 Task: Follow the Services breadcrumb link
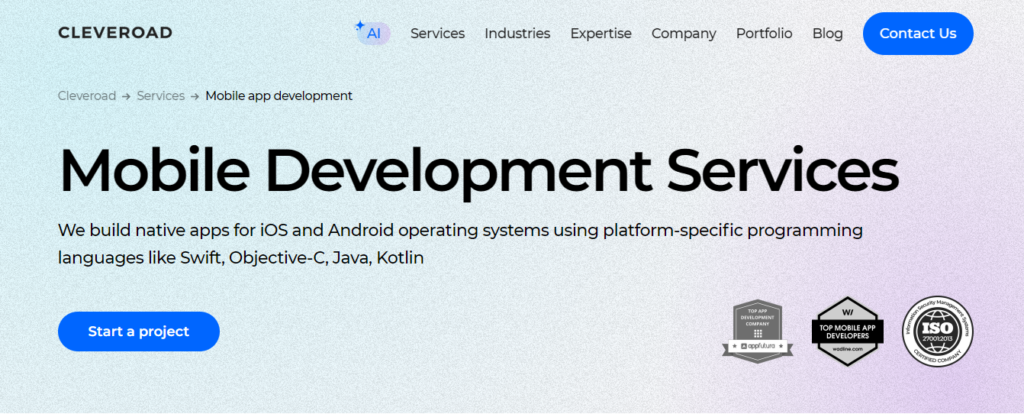[x=161, y=96]
